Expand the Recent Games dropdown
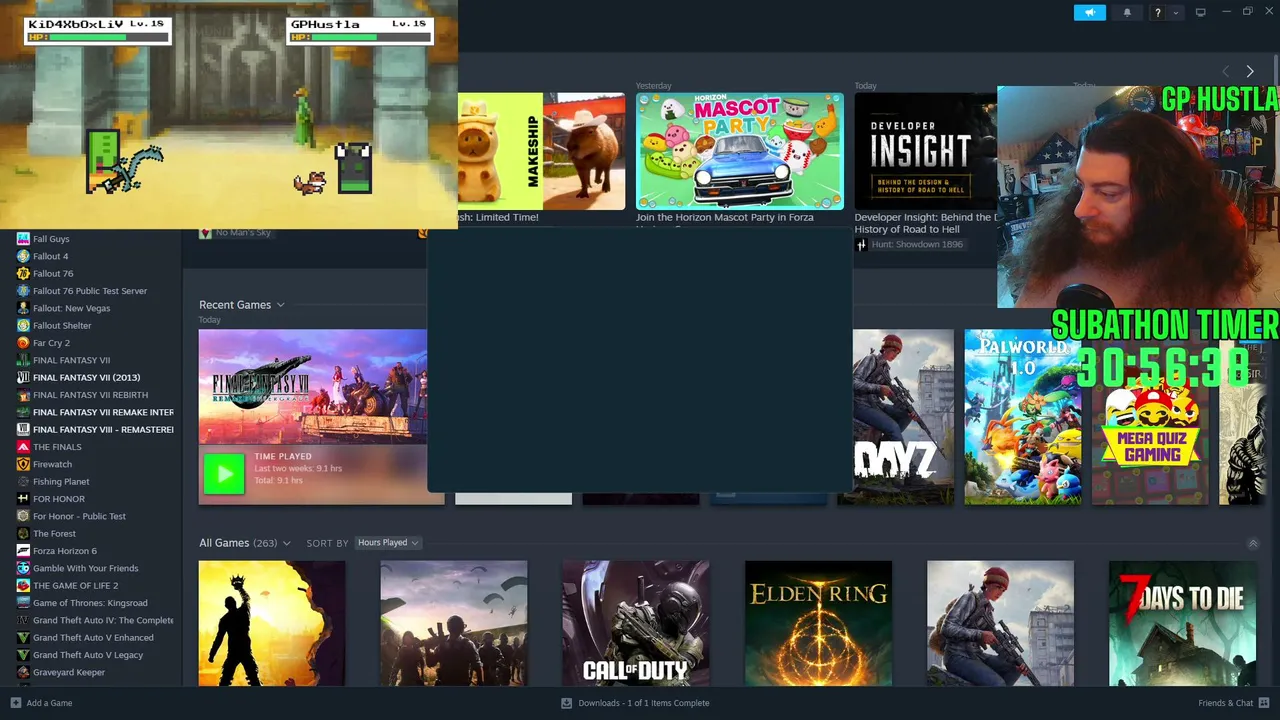This screenshot has height=720, width=1280. point(281,305)
